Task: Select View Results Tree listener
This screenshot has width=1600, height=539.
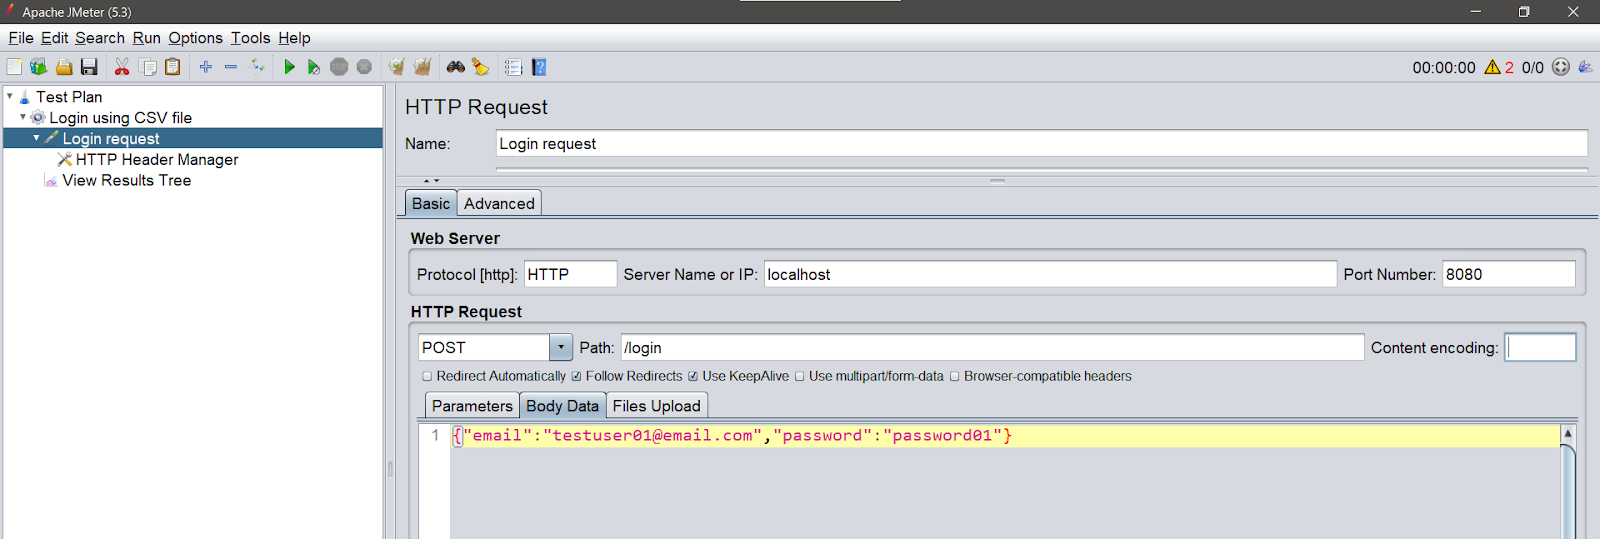Action: pyautogui.click(x=126, y=180)
